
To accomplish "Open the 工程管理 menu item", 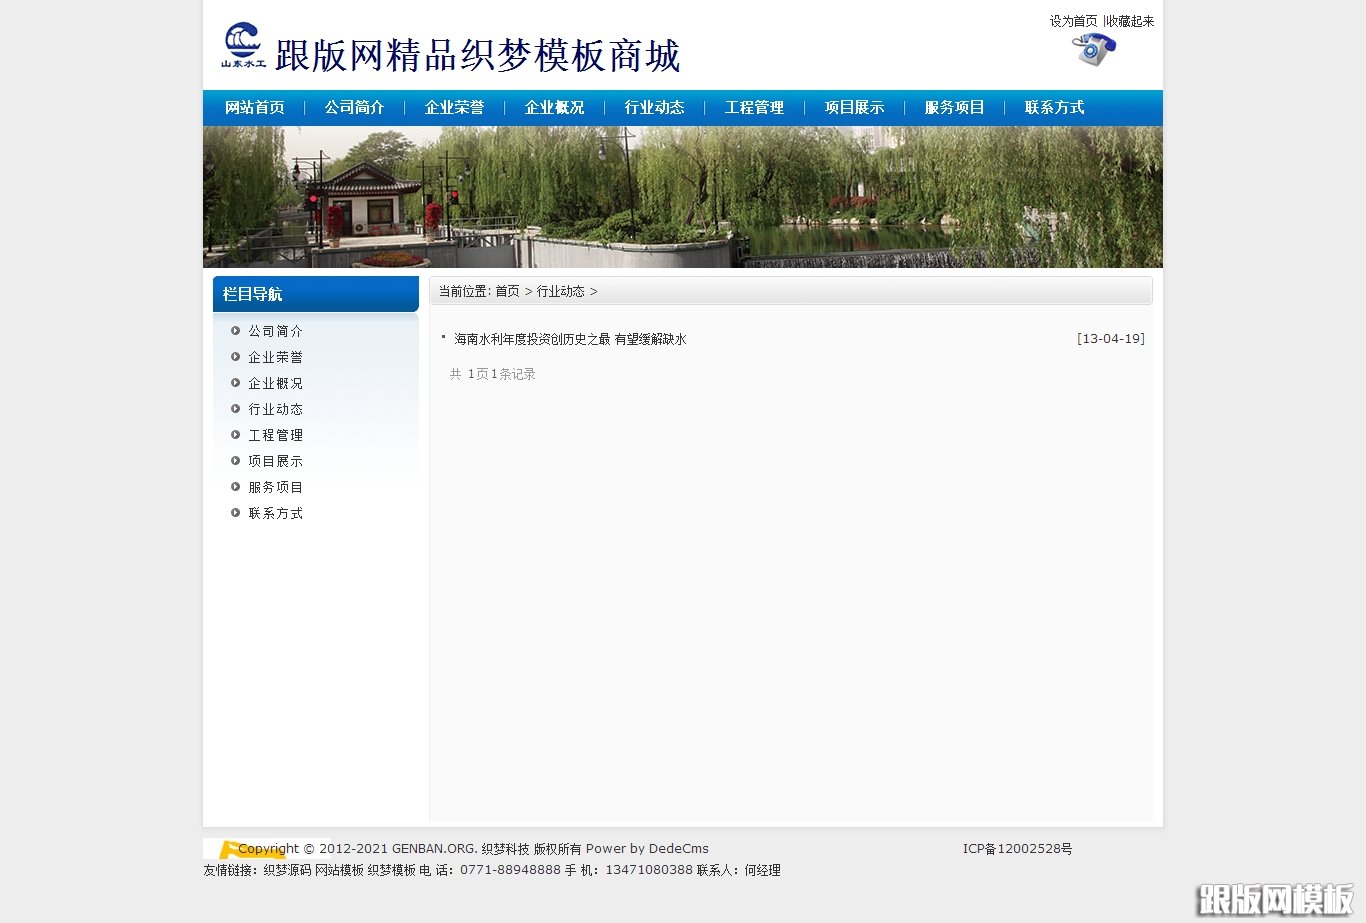I will 755,107.
